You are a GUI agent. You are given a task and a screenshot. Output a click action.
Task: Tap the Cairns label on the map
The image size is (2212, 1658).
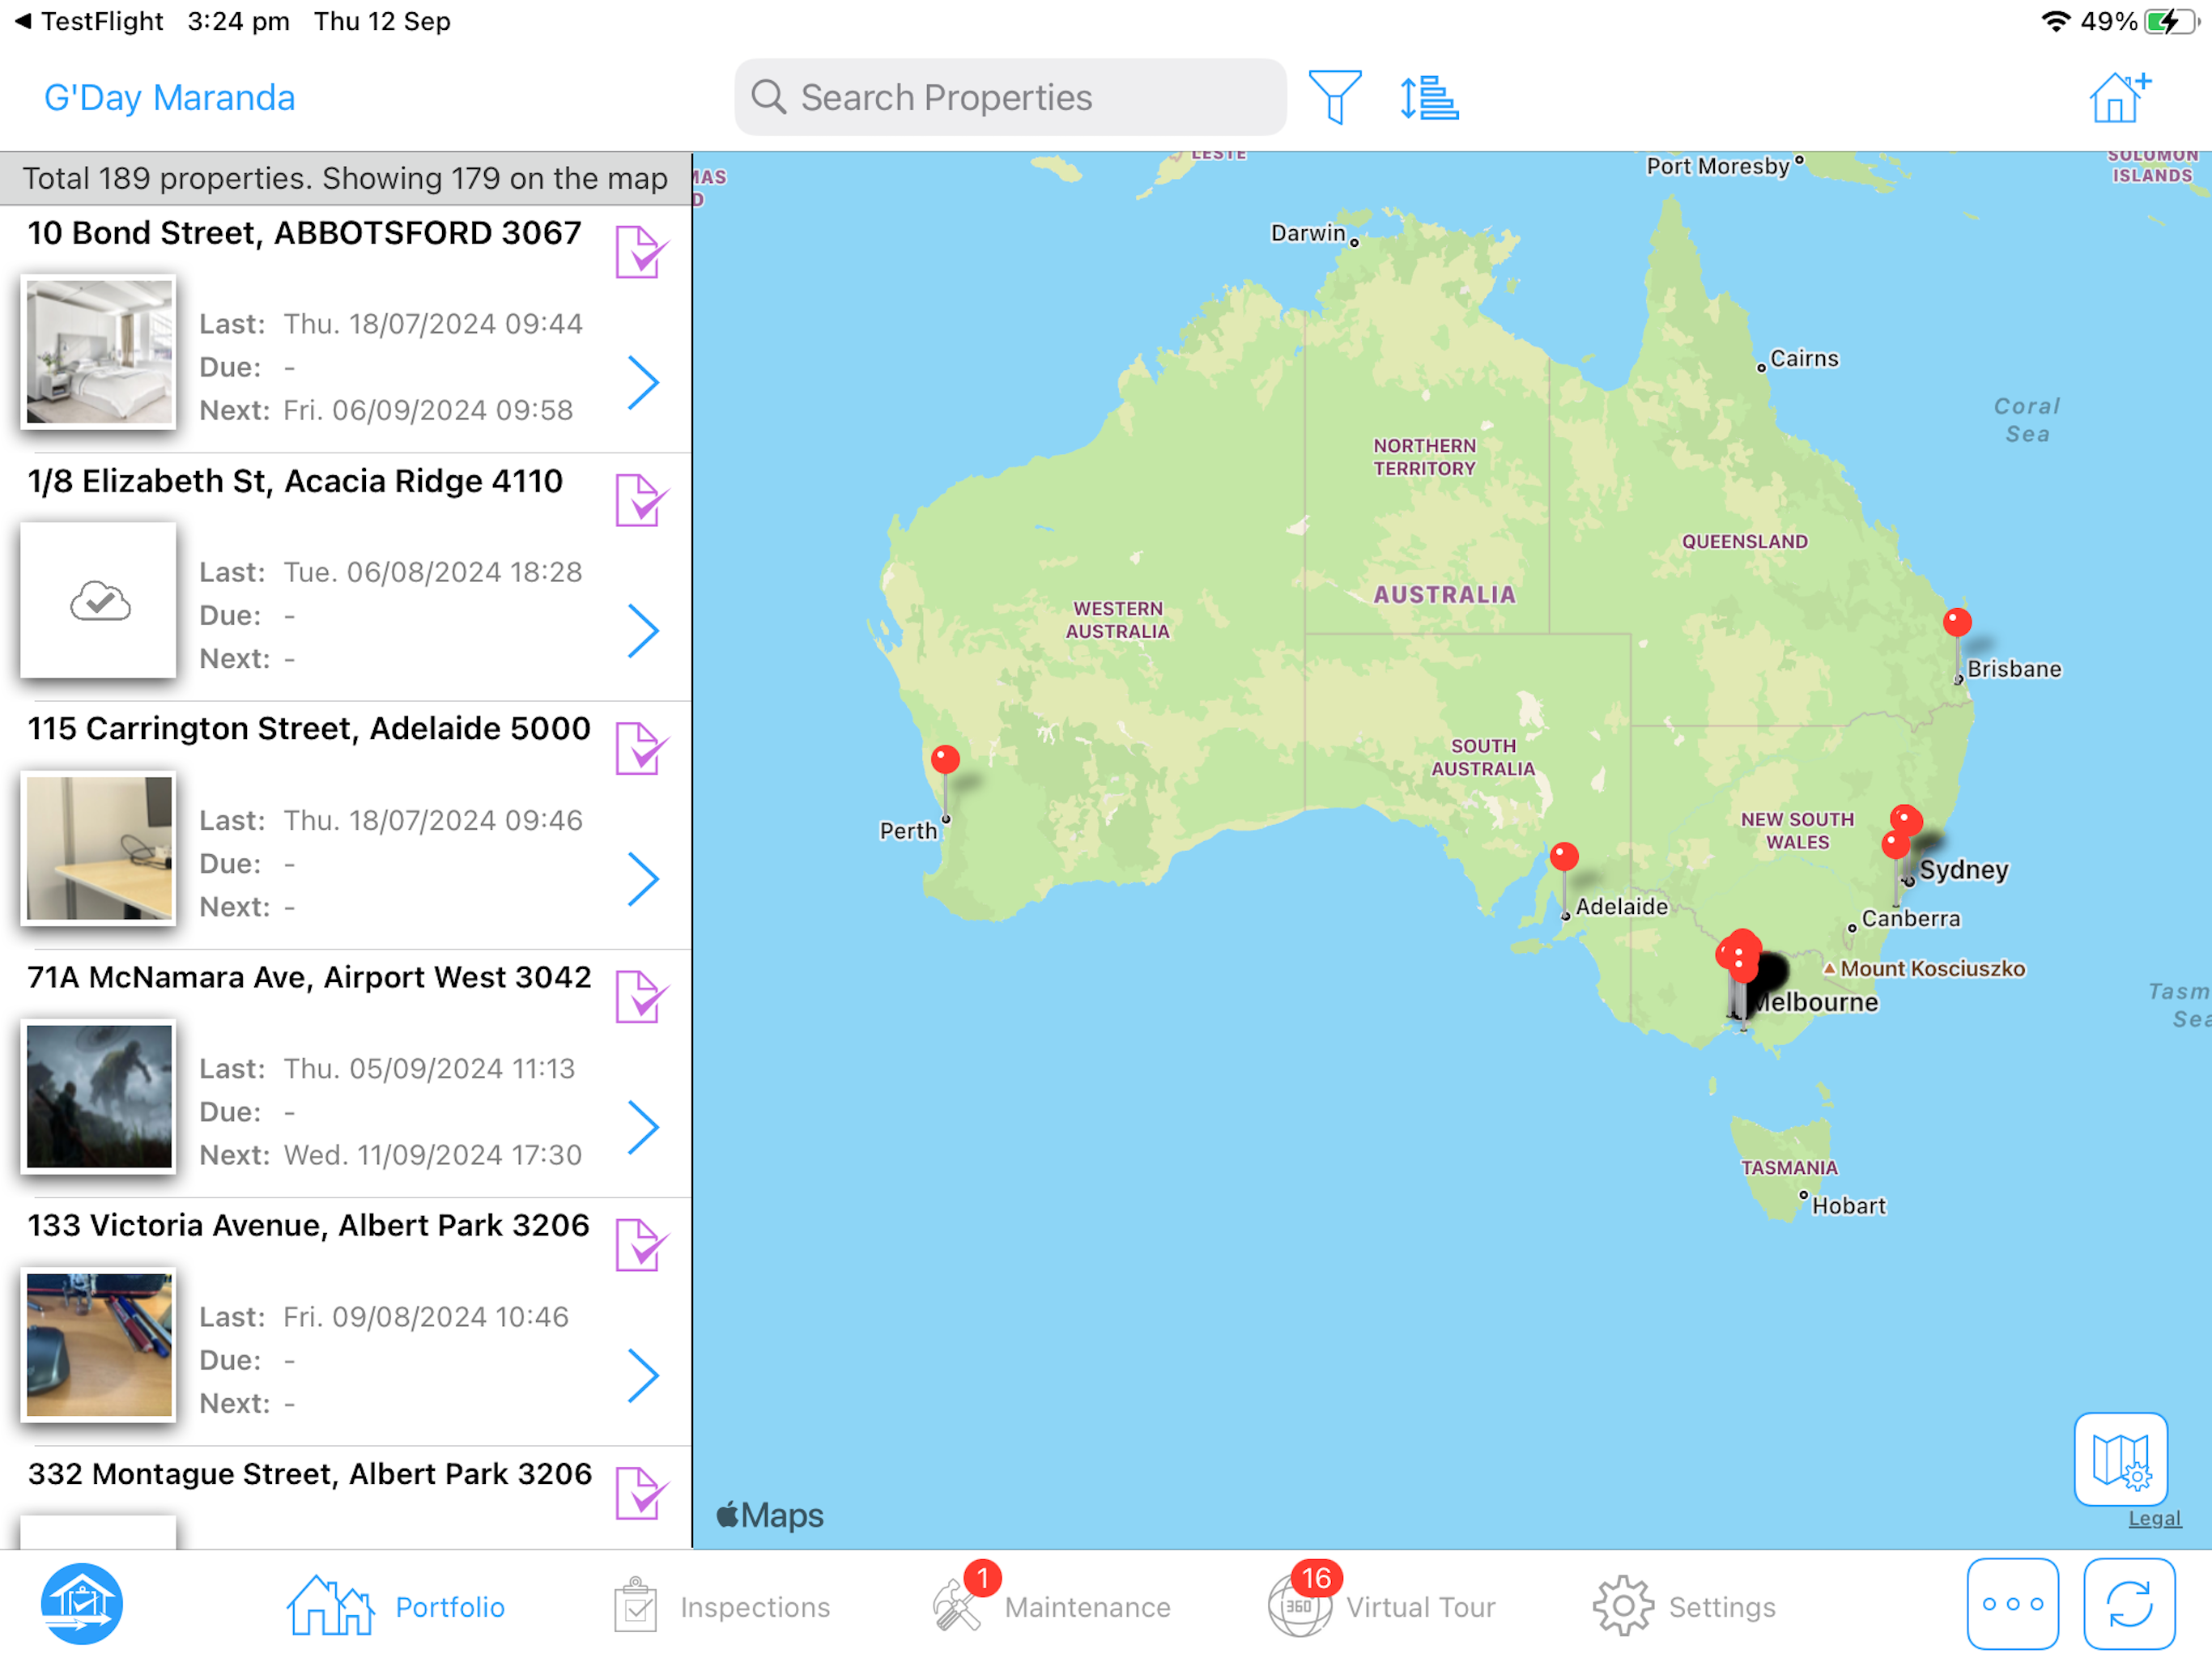pos(1804,358)
